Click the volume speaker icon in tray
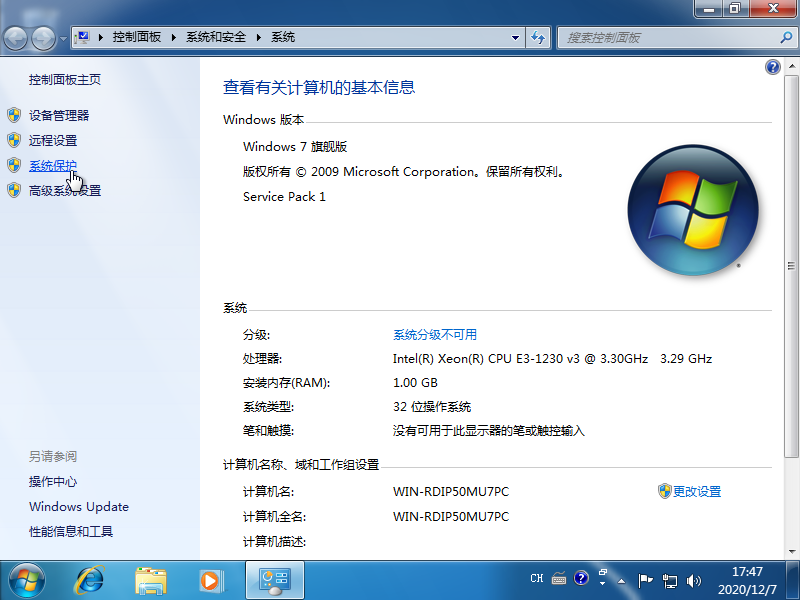The width and height of the screenshot is (800, 600). 693,578
